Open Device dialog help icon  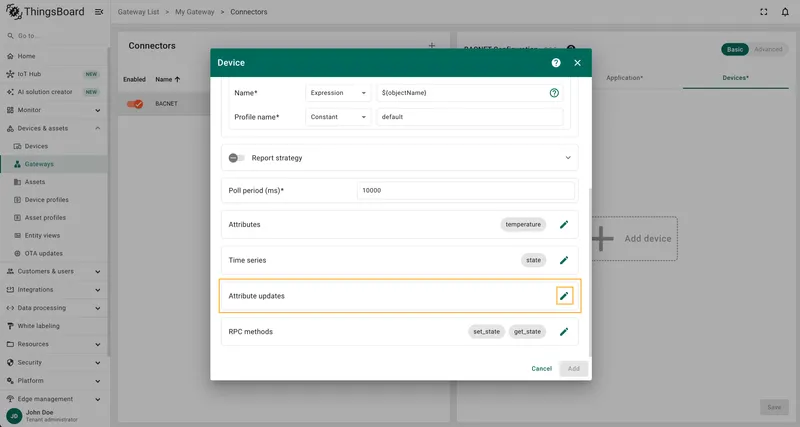[x=556, y=63]
